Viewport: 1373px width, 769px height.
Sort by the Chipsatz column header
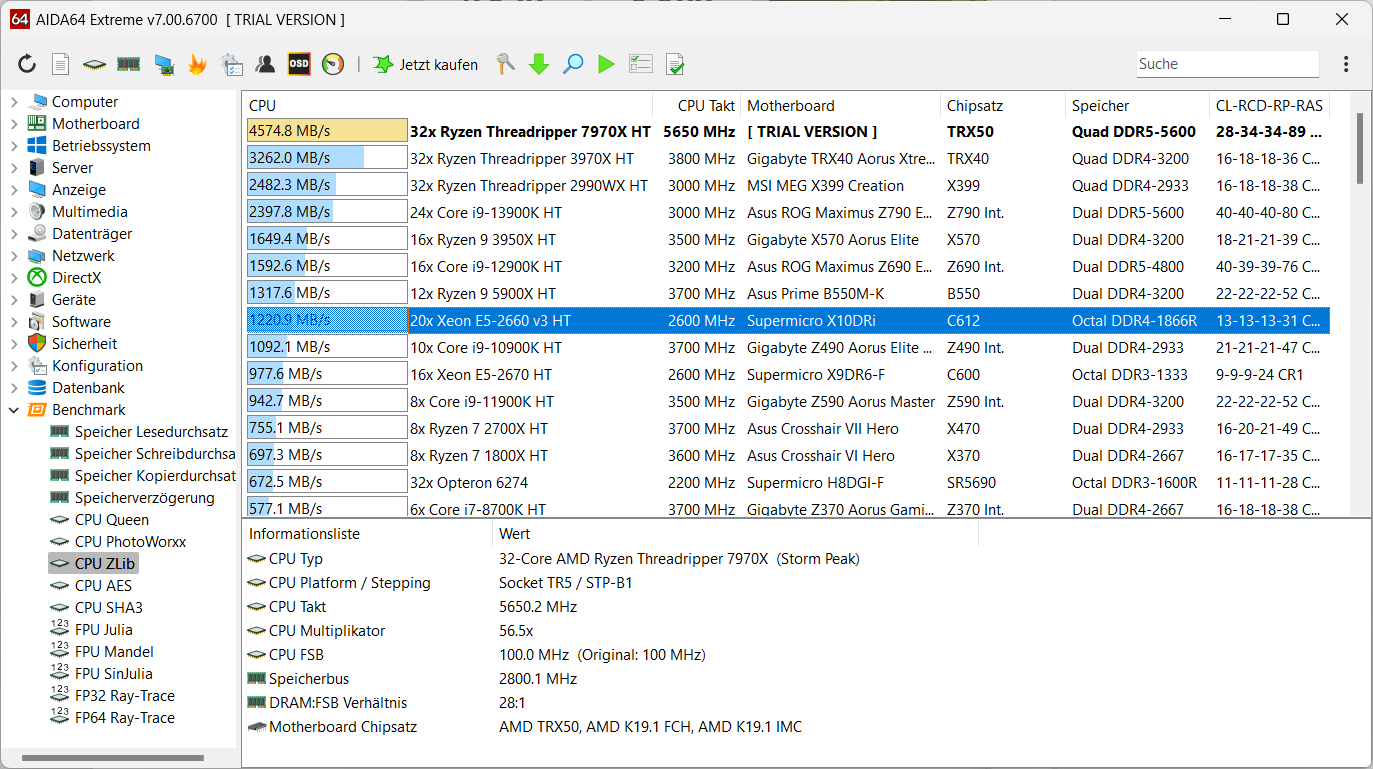point(1003,105)
